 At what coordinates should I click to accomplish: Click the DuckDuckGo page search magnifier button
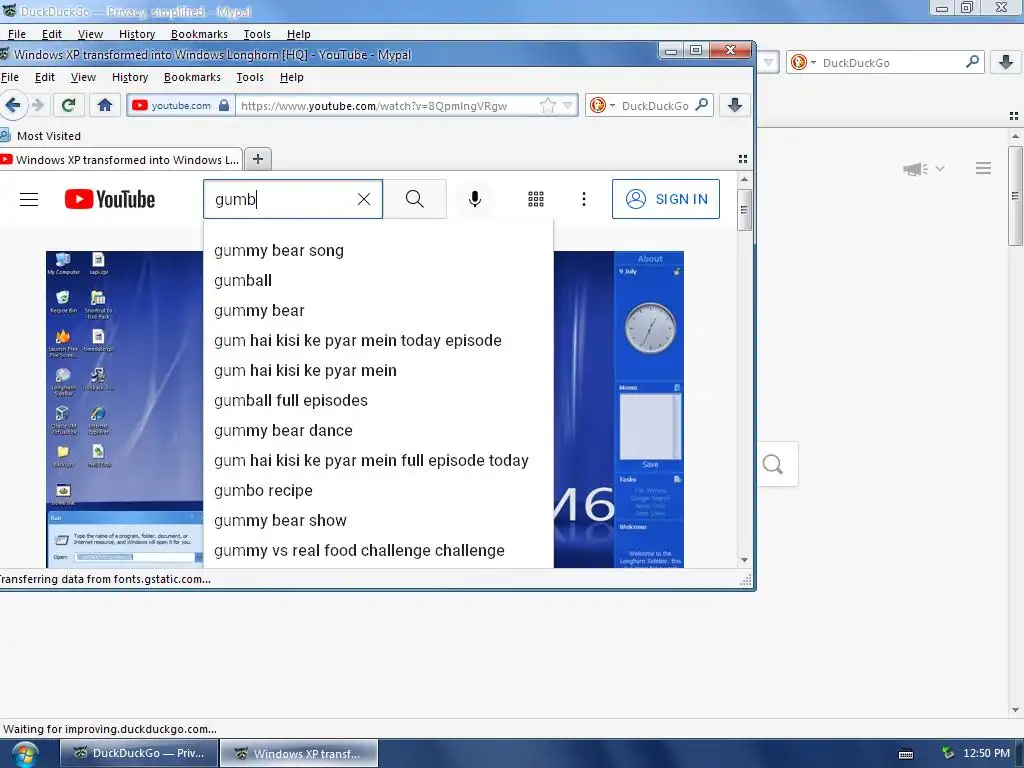click(x=773, y=464)
